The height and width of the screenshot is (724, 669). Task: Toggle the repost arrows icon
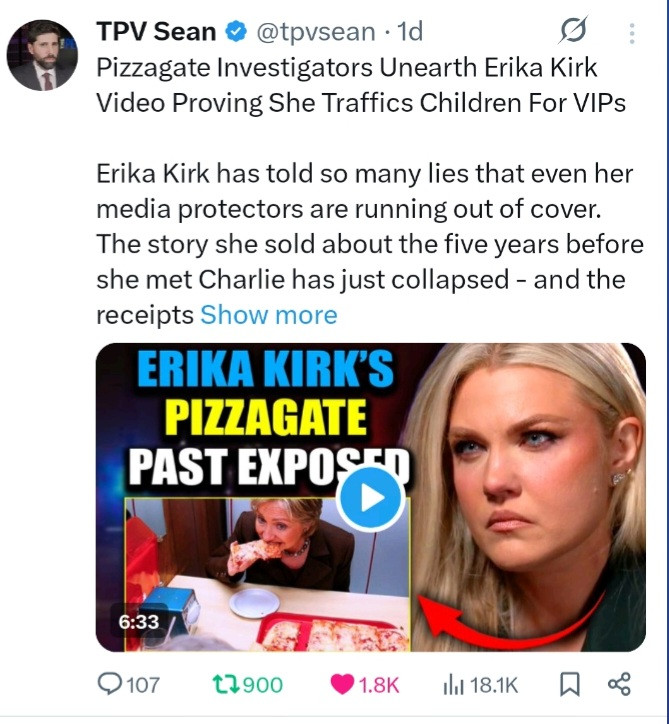pyautogui.click(x=226, y=684)
